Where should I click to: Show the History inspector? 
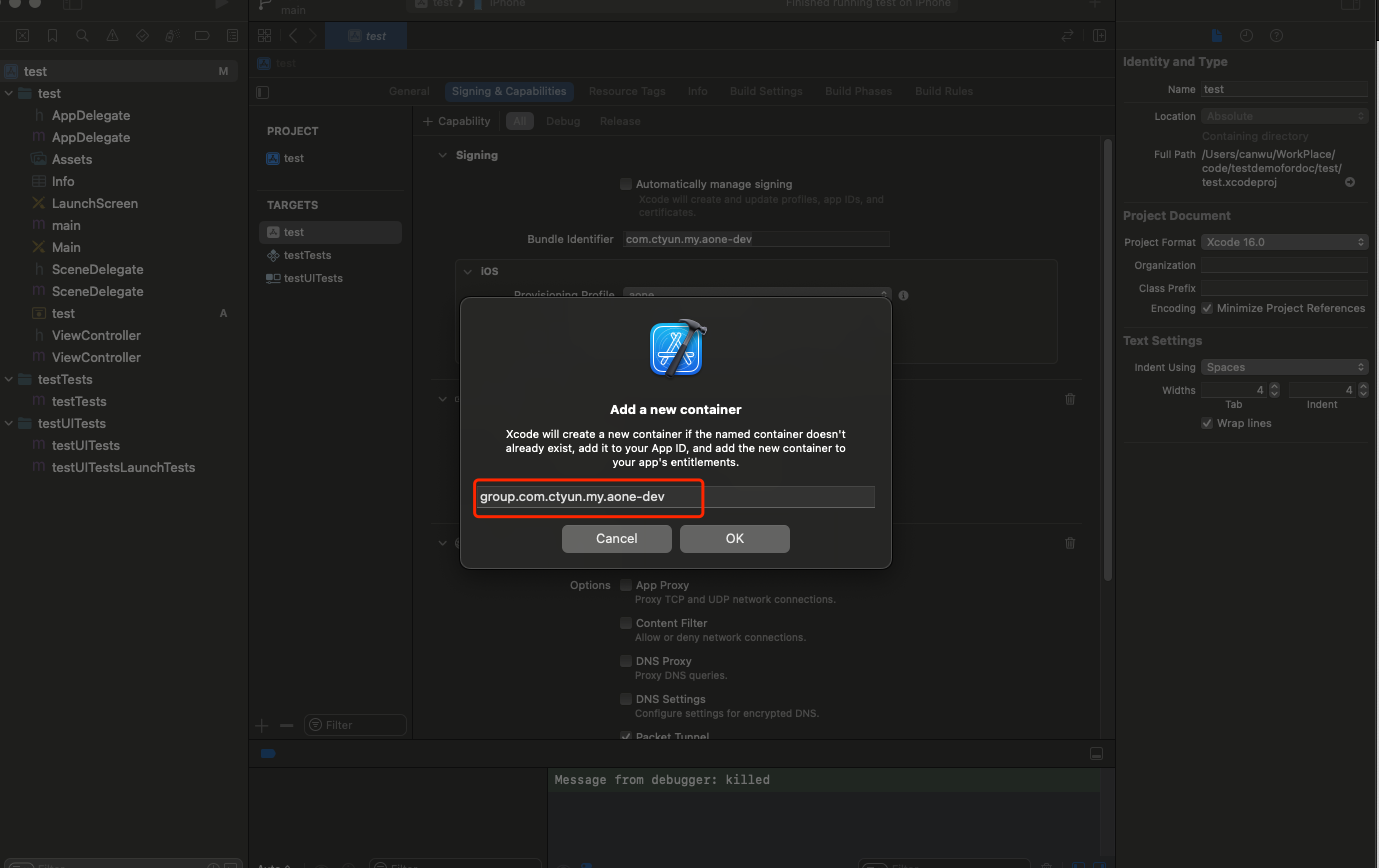pyautogui.click(x=1246, y=35)
